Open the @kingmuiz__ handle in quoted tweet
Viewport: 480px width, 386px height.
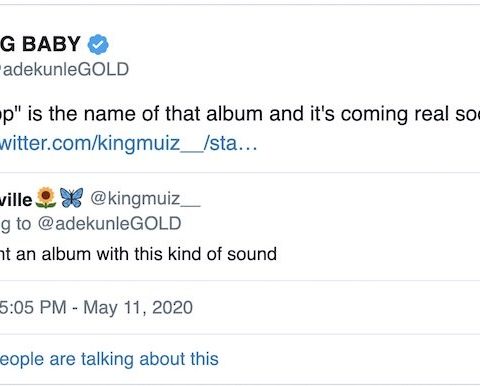tap(146, 198)
